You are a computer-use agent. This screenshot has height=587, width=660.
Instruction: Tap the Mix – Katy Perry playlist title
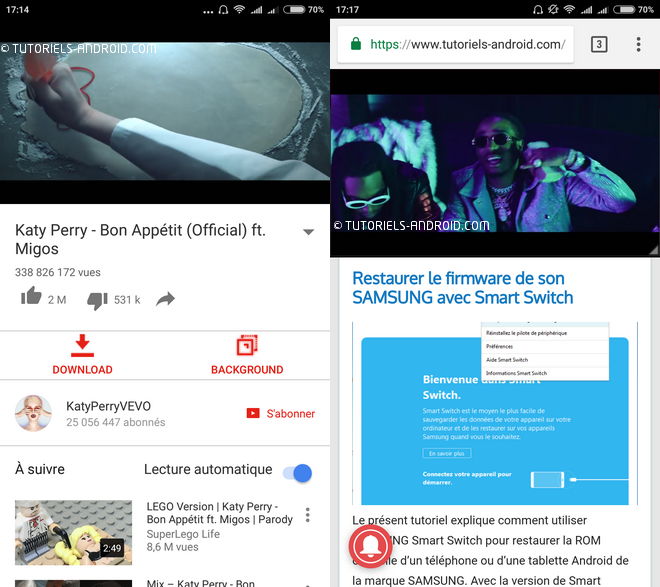tap(201, 583)
